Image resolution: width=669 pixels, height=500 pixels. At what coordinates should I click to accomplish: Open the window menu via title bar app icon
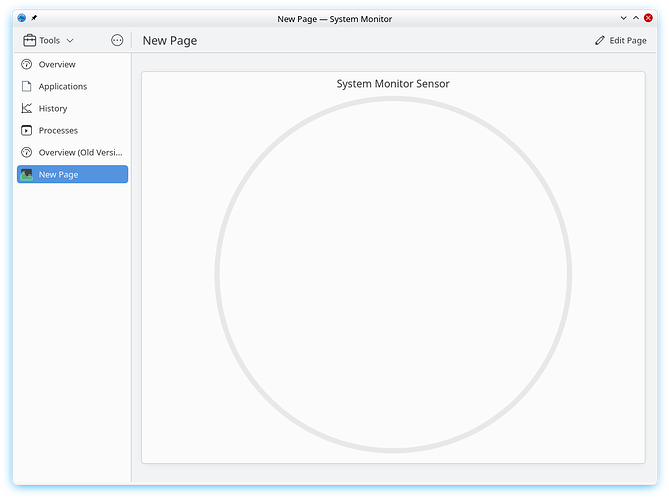coord(22,18)
